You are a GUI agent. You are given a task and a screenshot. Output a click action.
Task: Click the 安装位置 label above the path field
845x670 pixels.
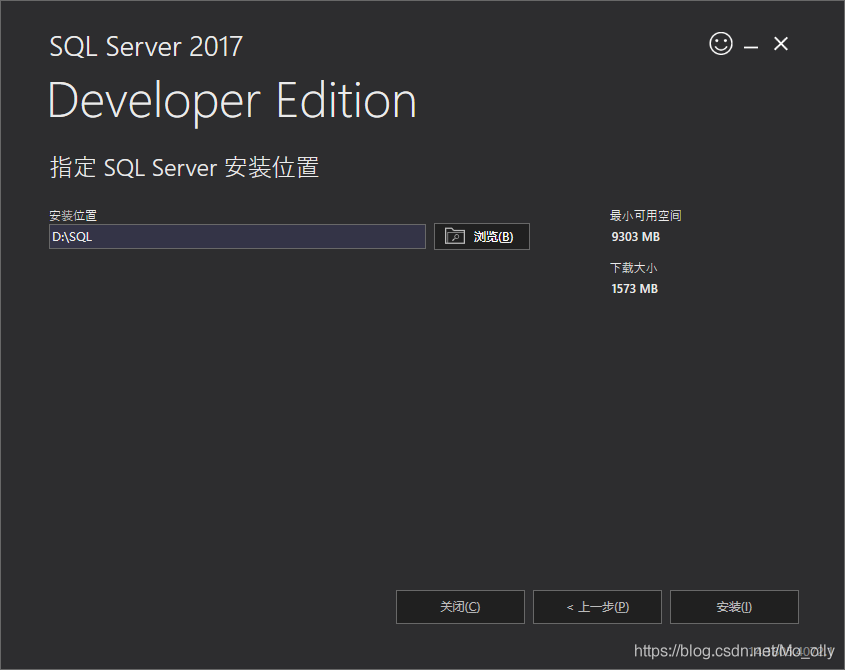coord(73,216)
